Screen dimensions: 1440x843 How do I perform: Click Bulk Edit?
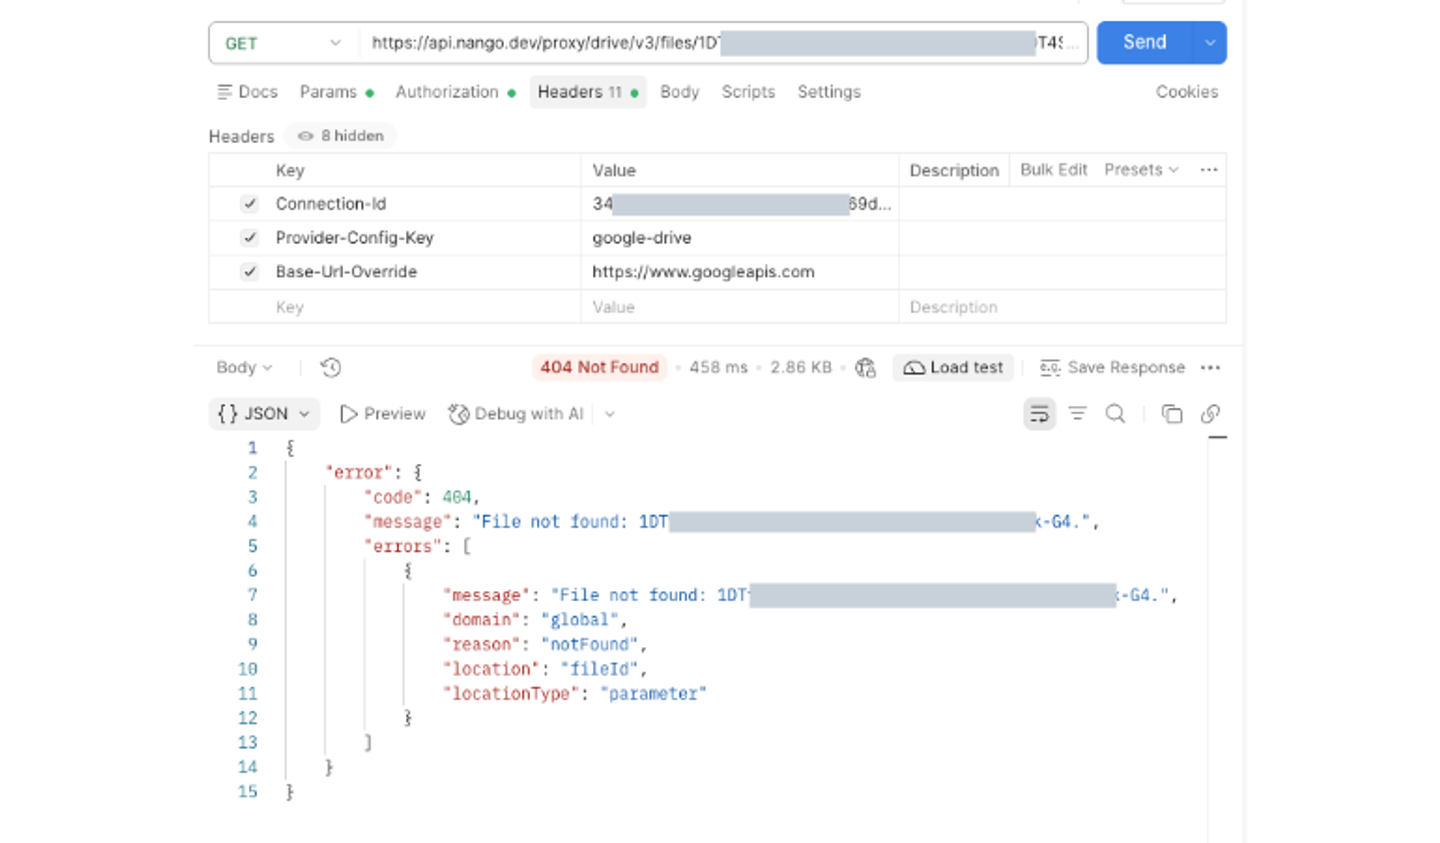[1053, 170]
